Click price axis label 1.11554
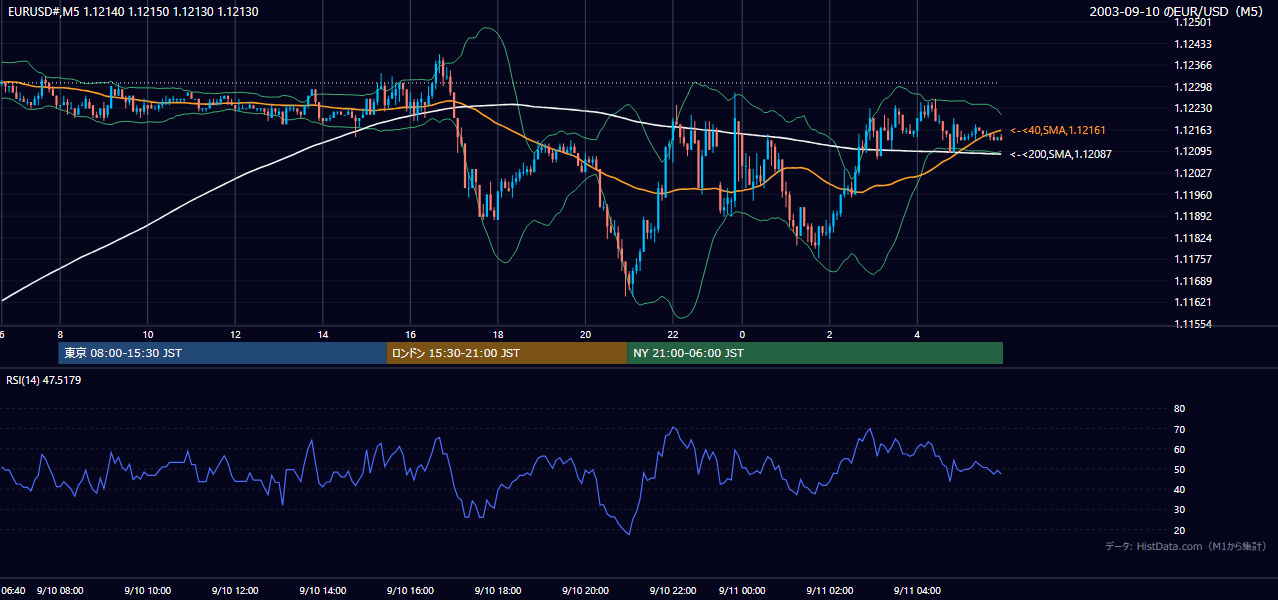Viewport: 1278px width, 600px height. click(x=1192, y=324)
